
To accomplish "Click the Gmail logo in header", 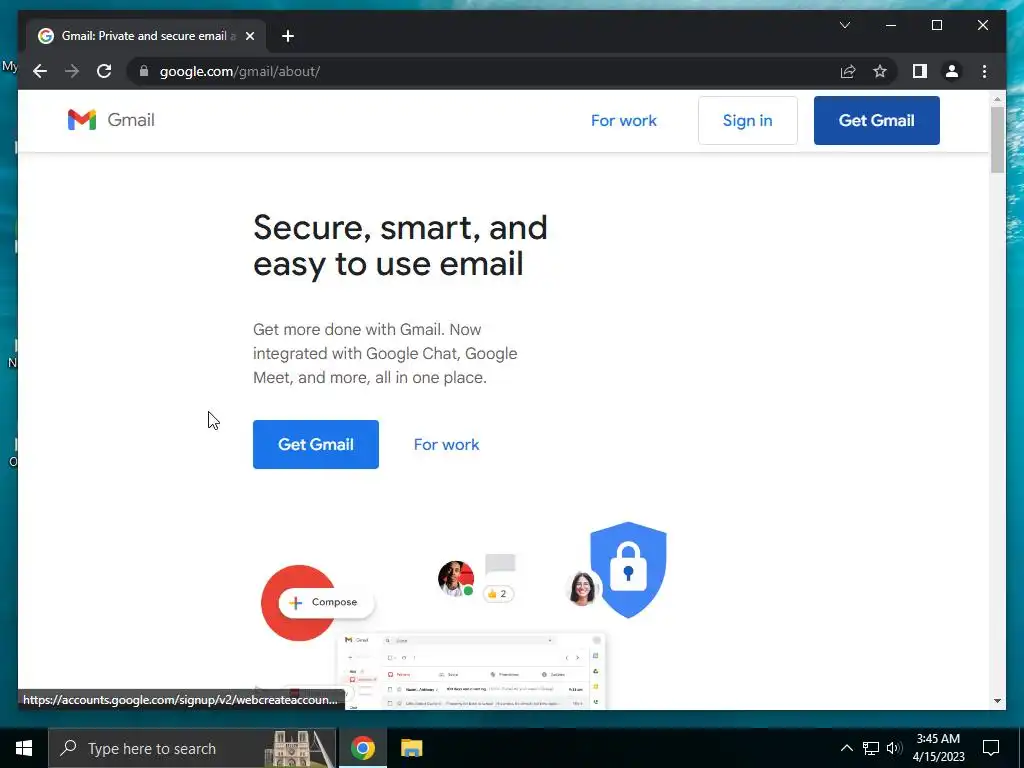I will (x=111, y=120).
